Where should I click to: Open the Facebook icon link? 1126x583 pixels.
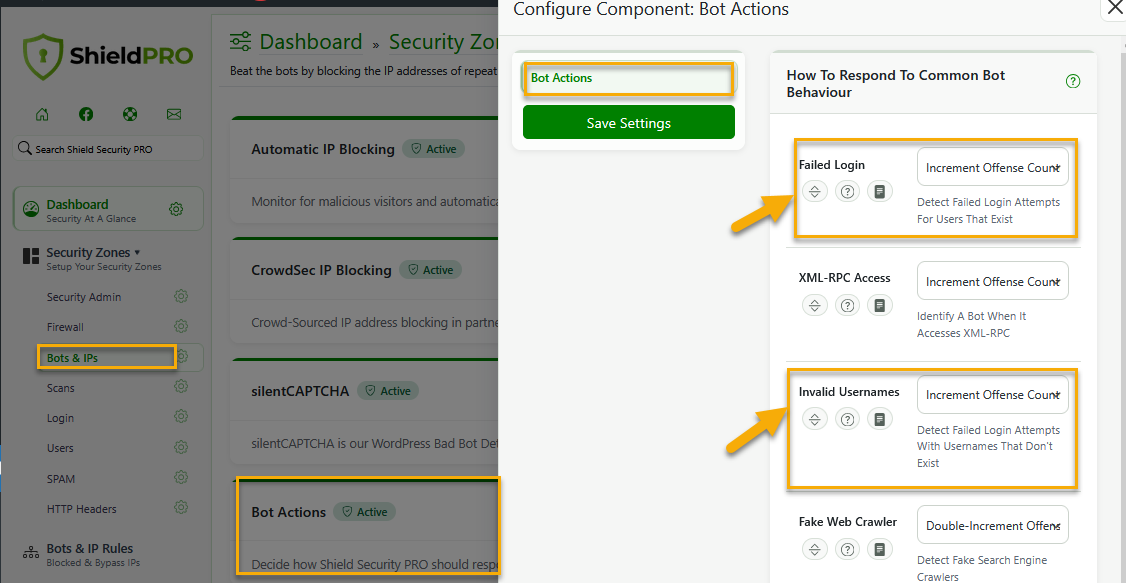pos(85,114)
